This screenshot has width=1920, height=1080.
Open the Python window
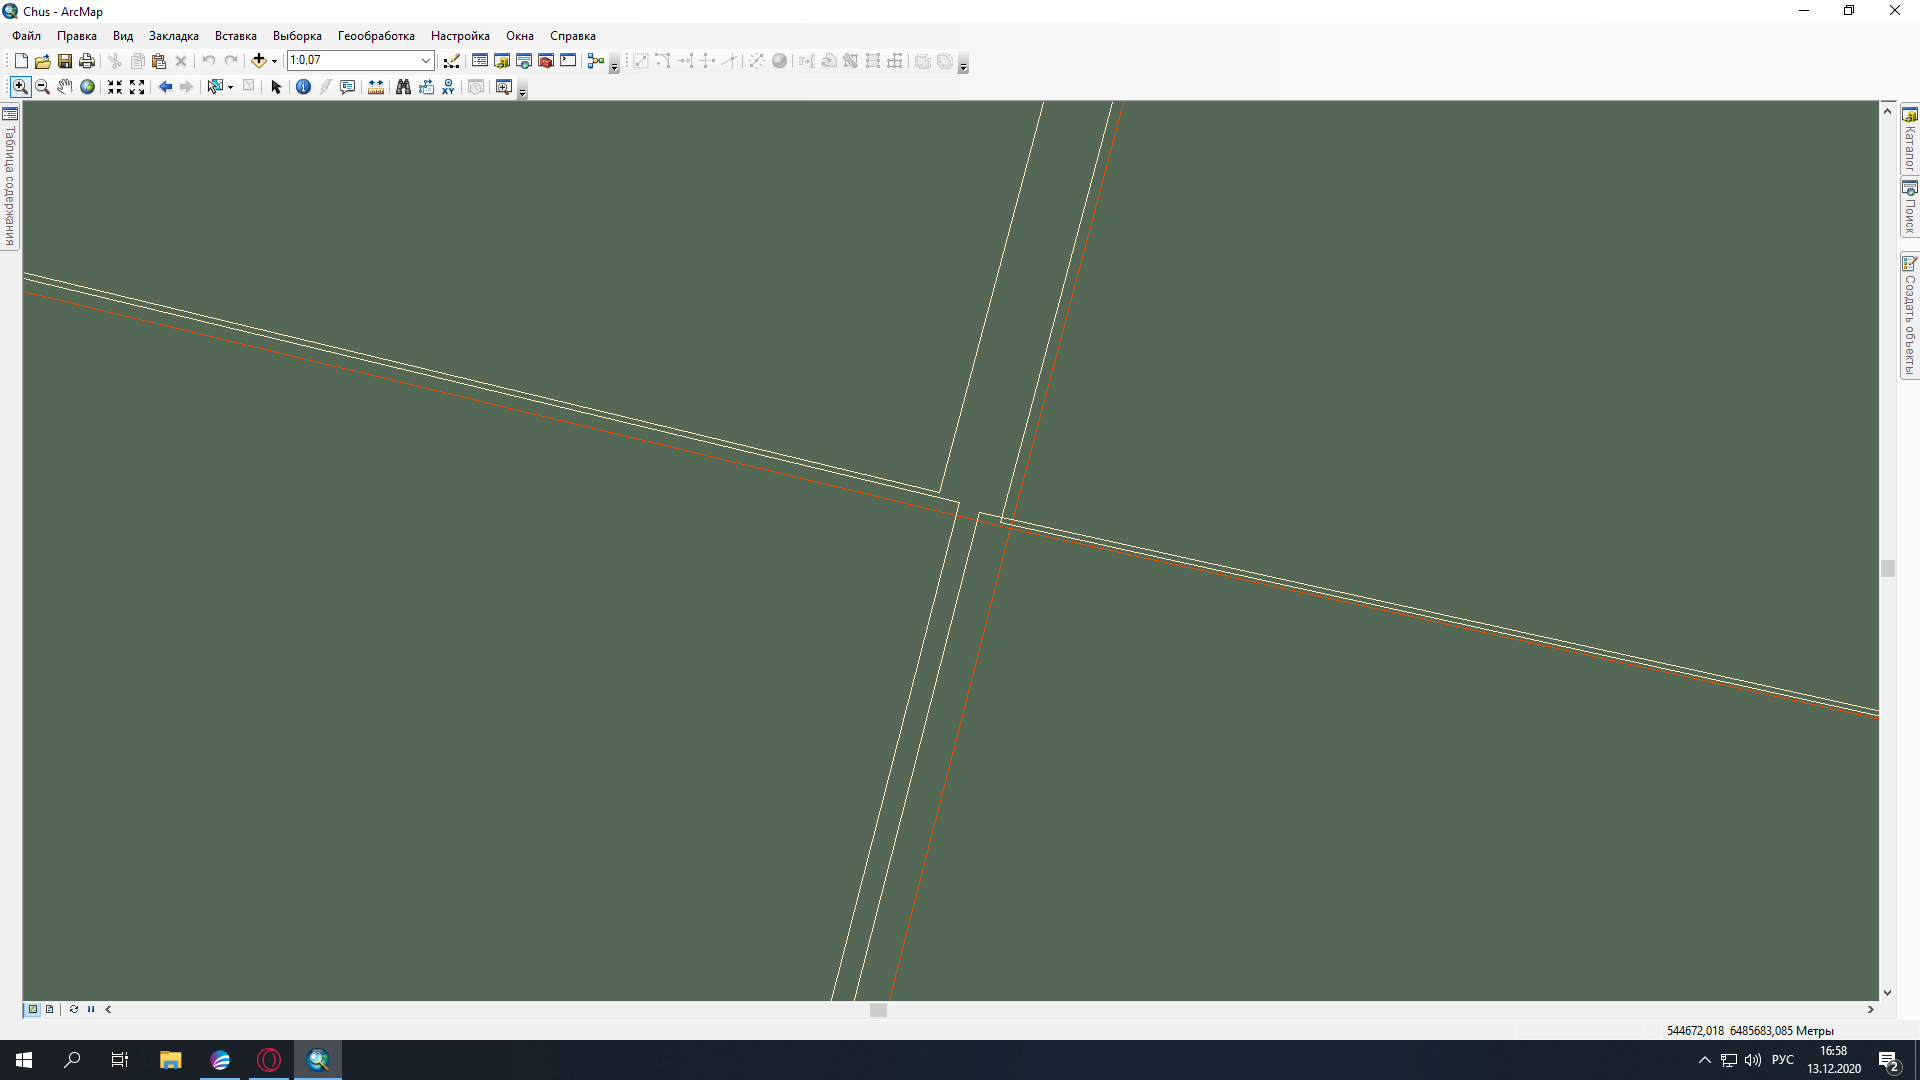[566, 61]
